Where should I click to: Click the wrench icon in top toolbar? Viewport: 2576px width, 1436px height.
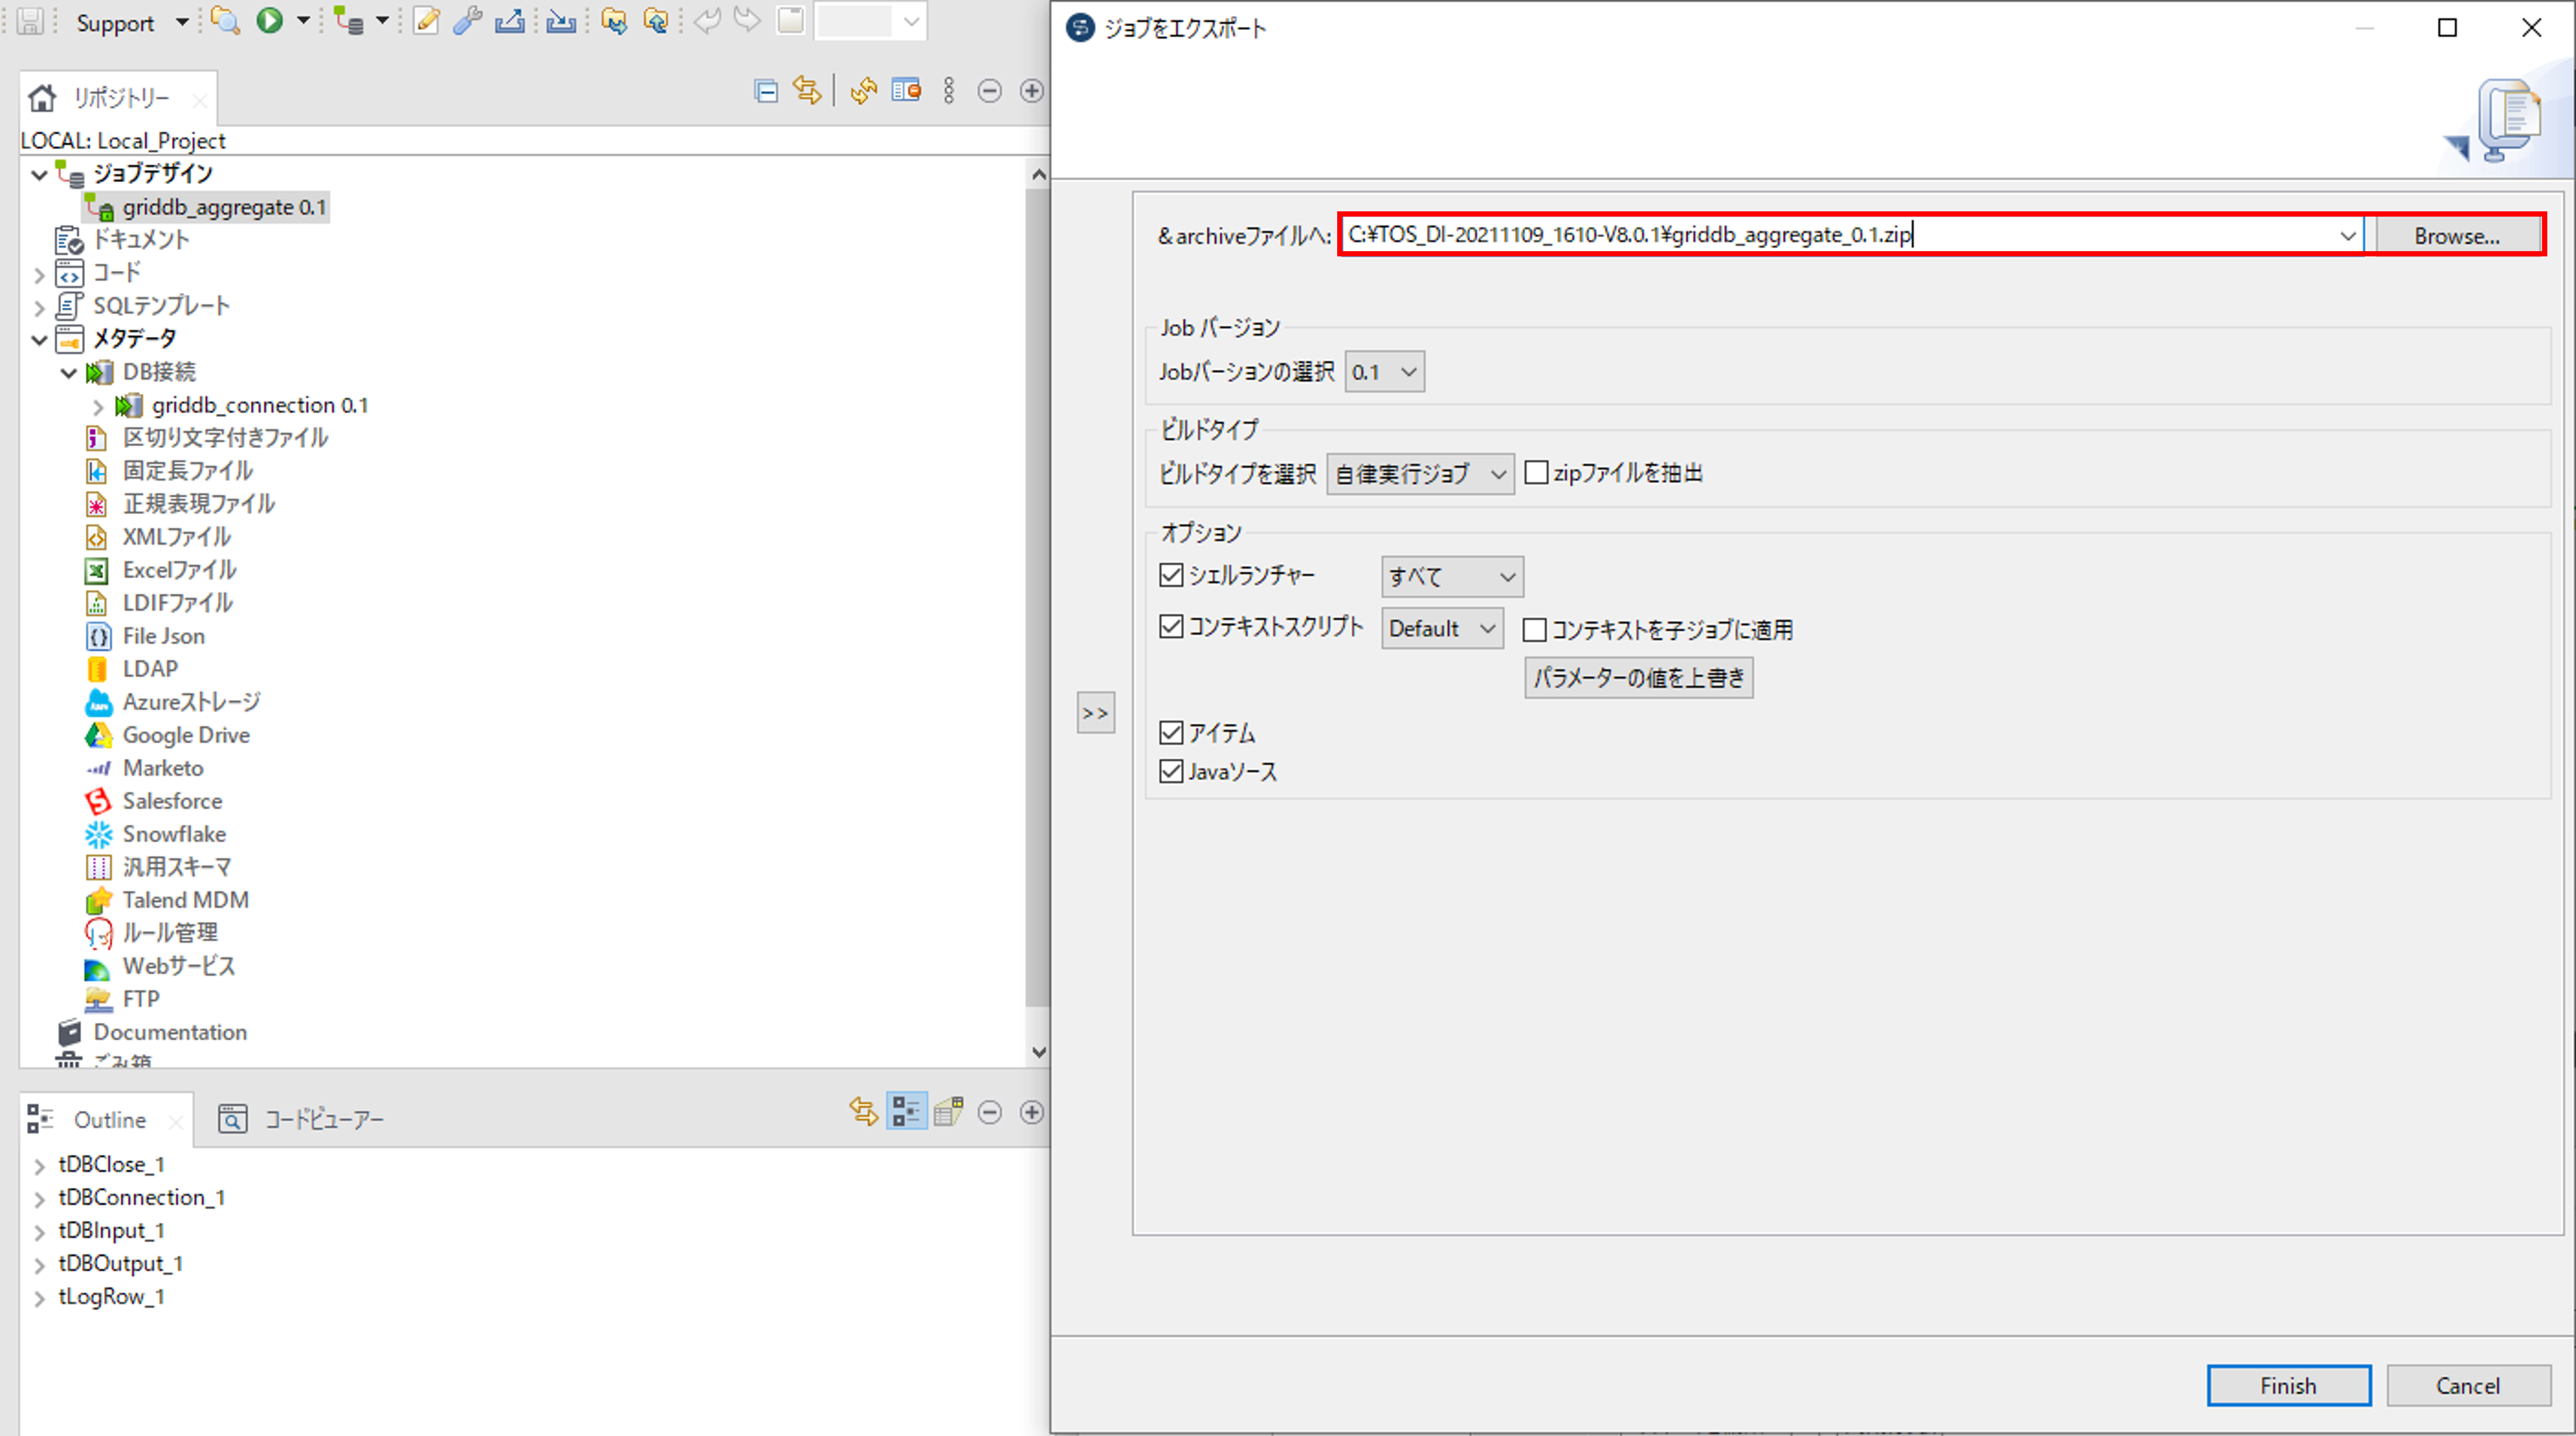[x=467, y=21]
